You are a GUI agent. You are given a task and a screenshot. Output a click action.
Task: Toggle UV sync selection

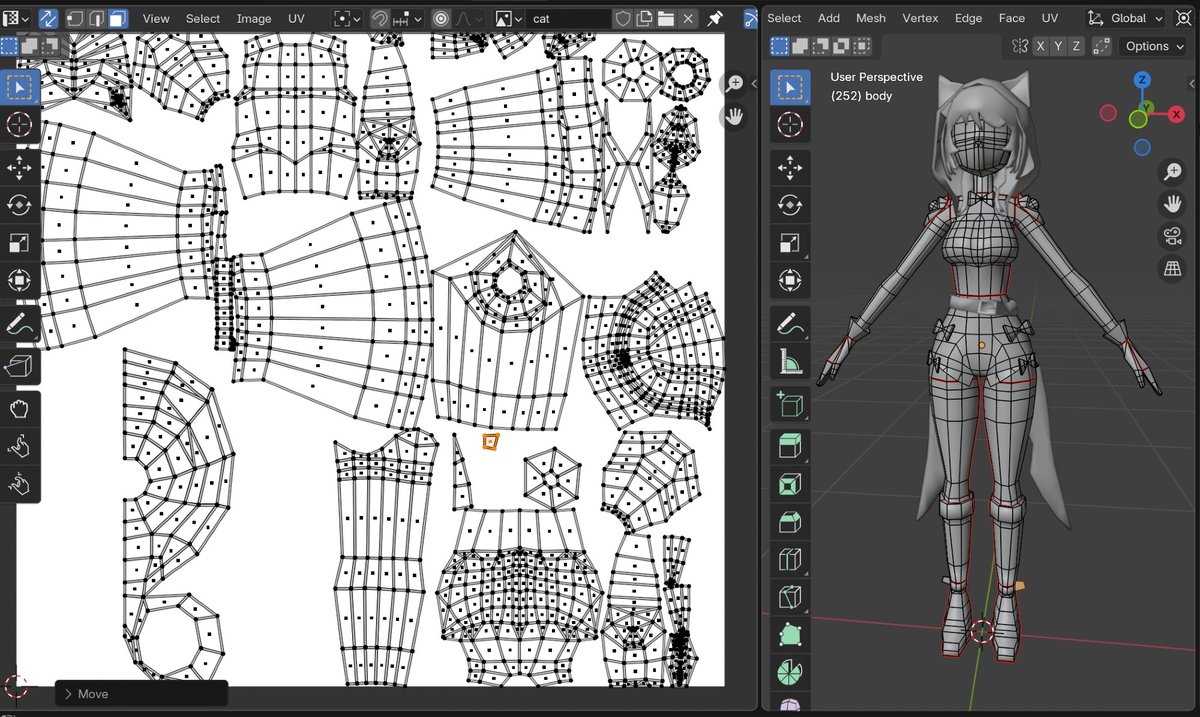(49, 18)
